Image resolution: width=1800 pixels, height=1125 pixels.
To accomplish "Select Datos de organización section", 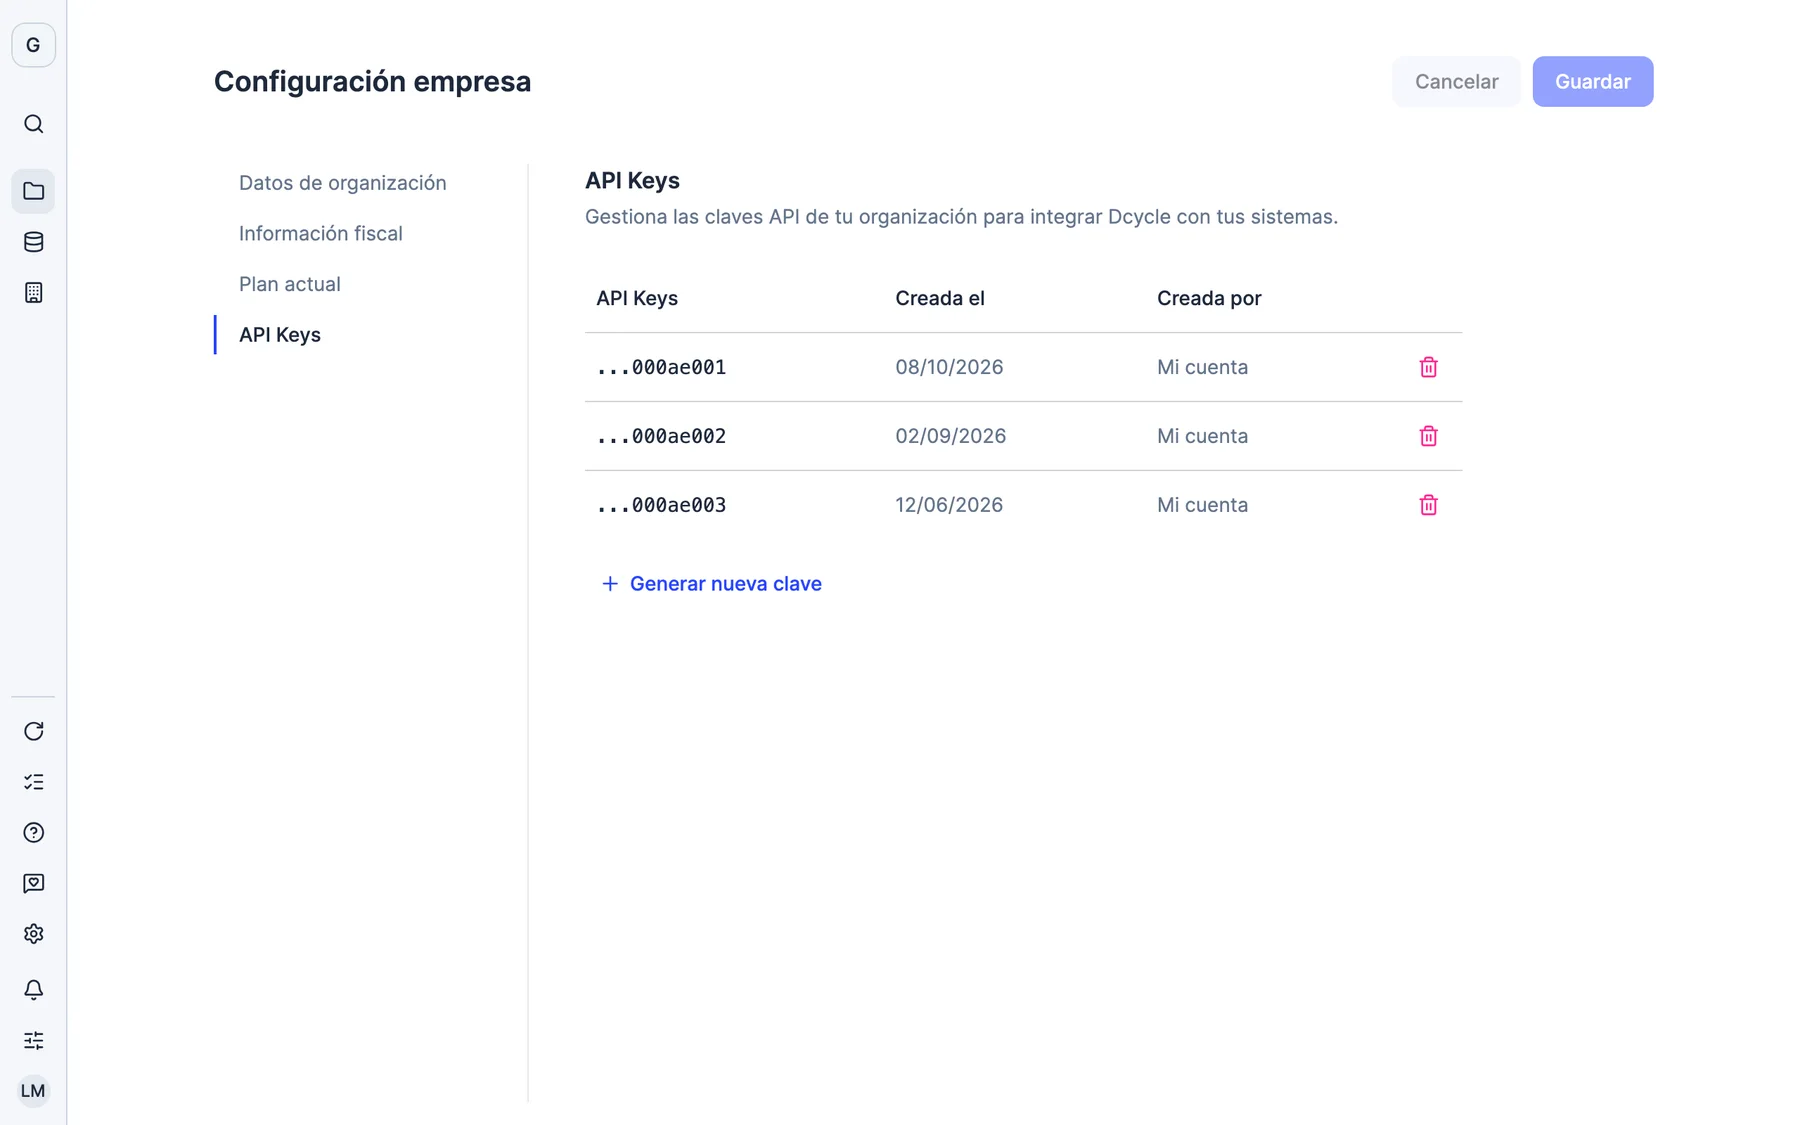I will [342, 183].
